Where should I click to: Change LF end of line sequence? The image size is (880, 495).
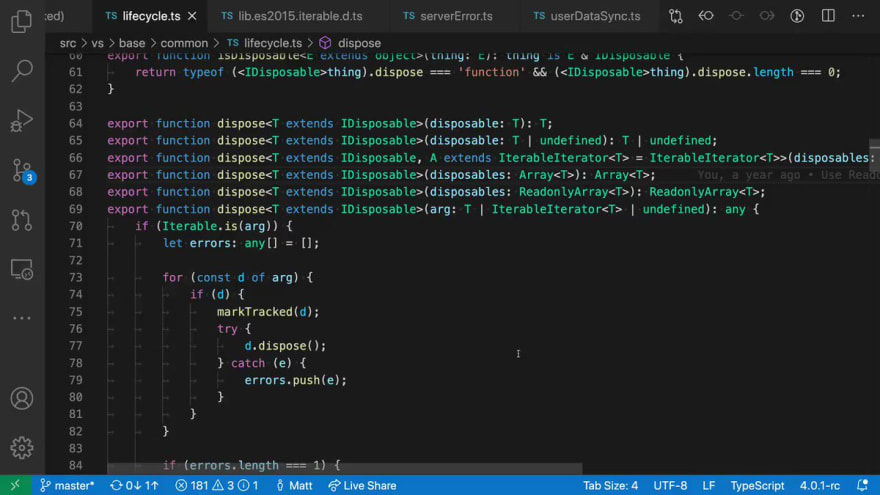coord(709,485)
